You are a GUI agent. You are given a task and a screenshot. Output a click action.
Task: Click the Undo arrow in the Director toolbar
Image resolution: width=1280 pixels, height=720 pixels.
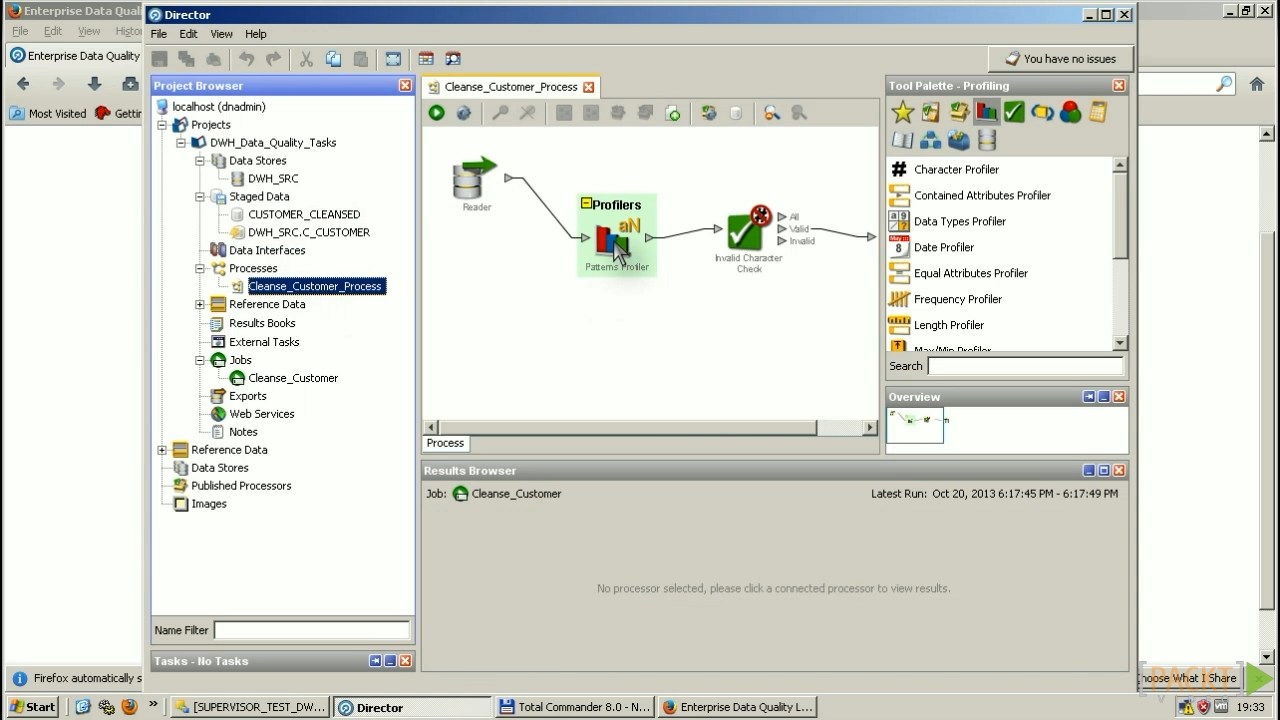tap(246, 60)
